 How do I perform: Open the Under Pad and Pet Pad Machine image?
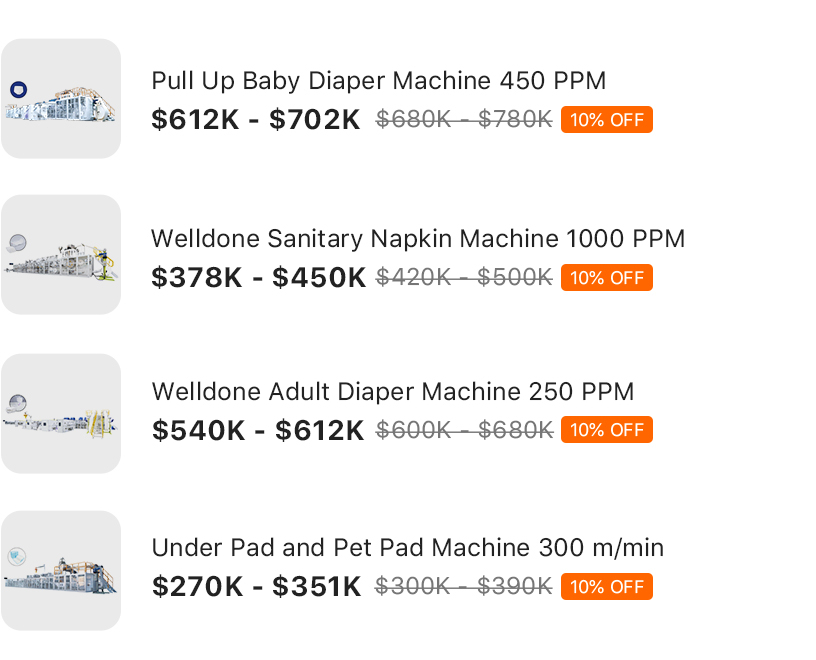(61, 570)
